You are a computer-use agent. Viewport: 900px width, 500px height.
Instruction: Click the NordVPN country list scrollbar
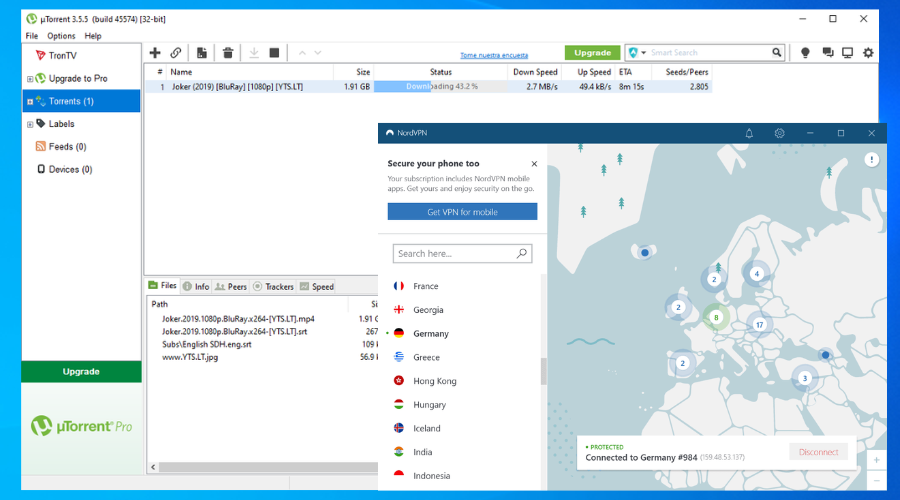(x=543, y=371)
